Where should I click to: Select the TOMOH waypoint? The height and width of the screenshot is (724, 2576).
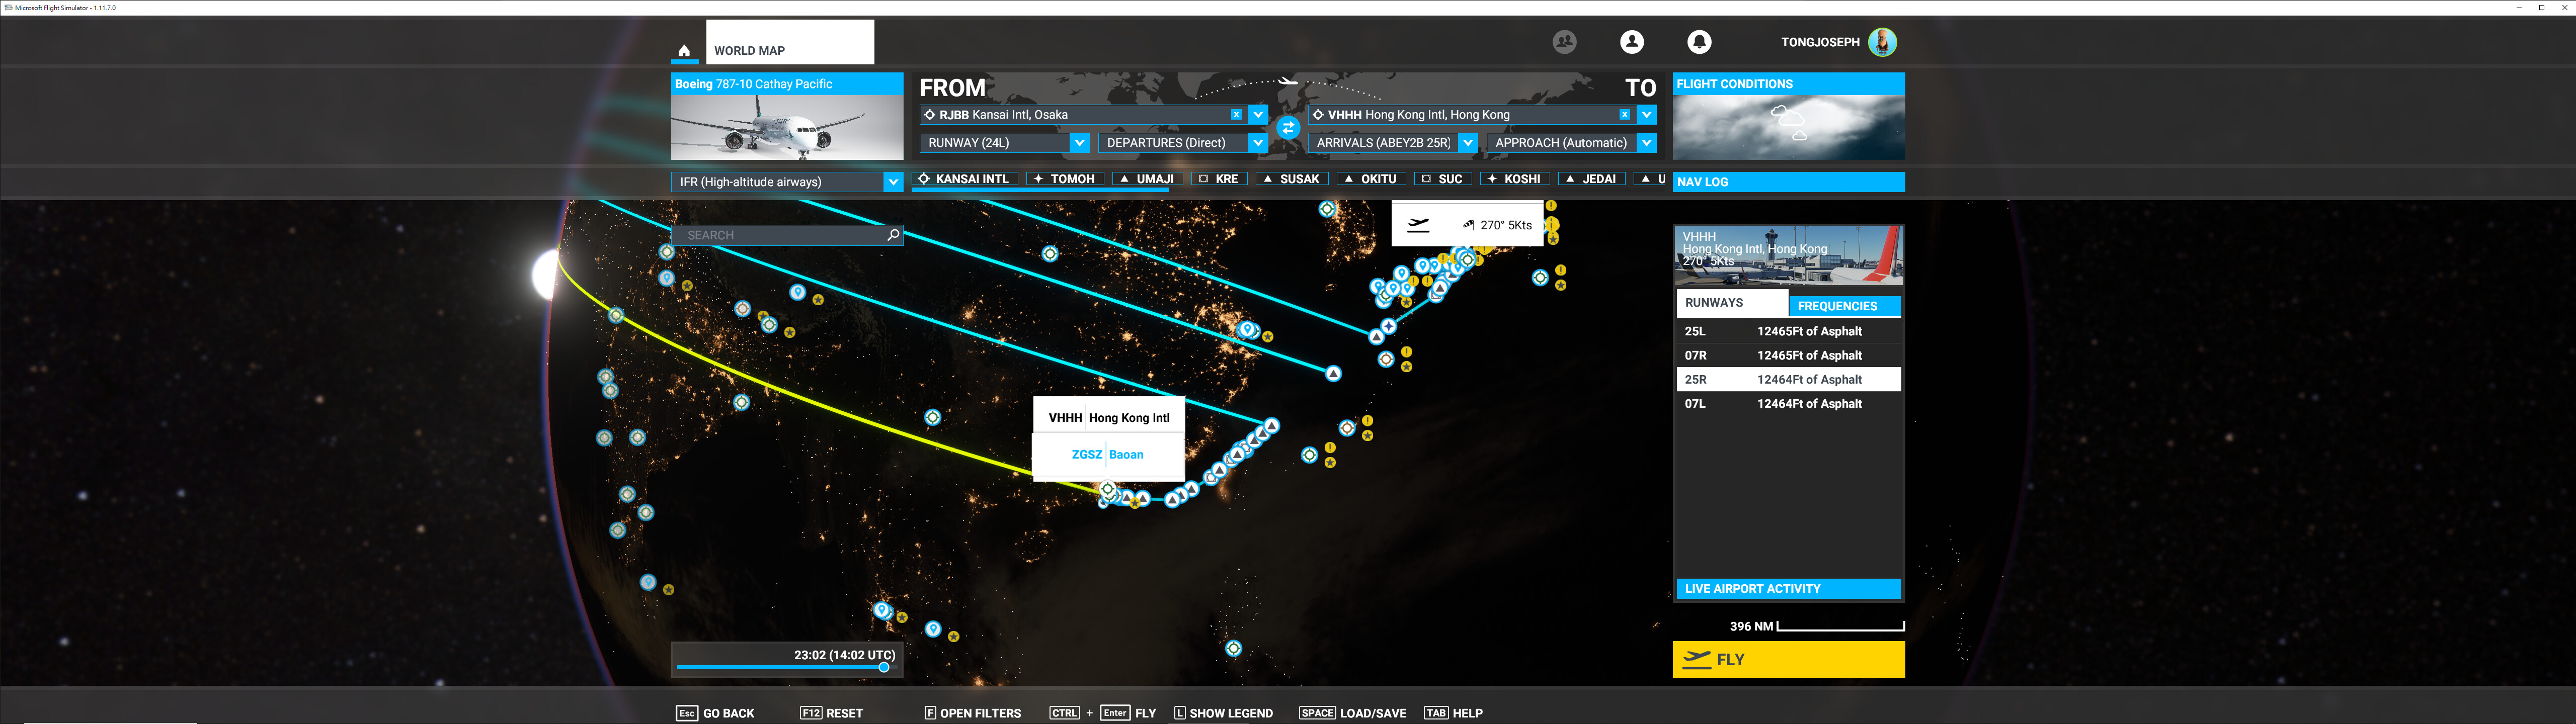pyautogui.click(x=1065, y=179)
